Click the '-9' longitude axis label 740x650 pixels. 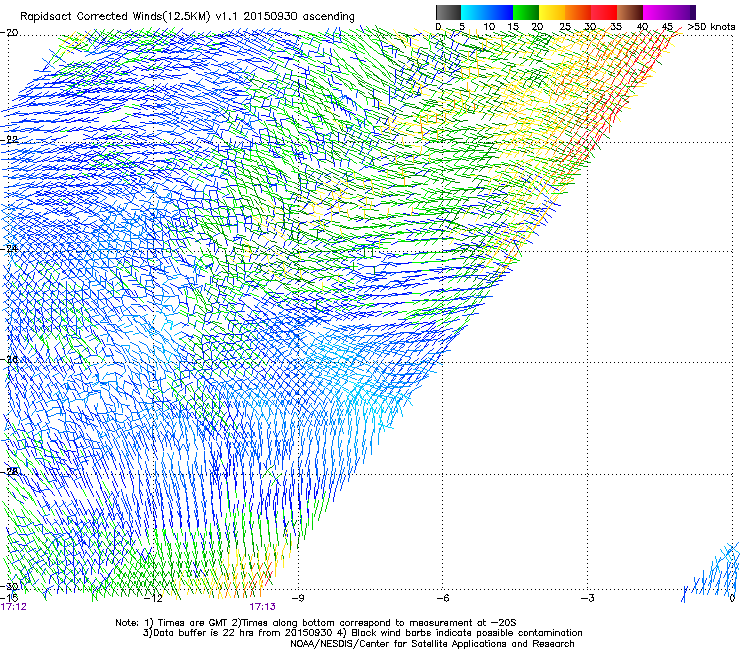pos(298,598)
